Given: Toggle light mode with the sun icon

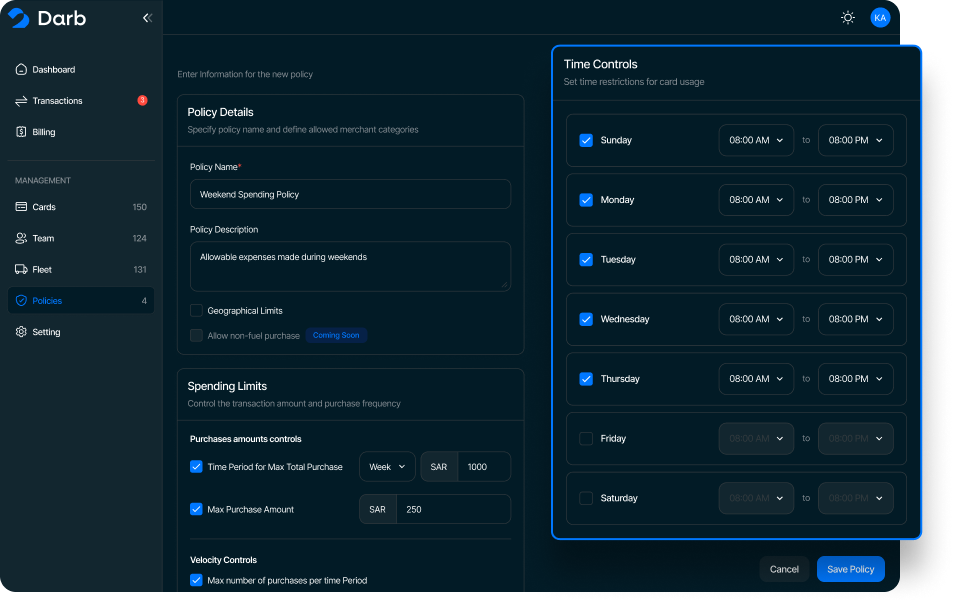Looking at the screenshot, I should (x=848, y=18).
